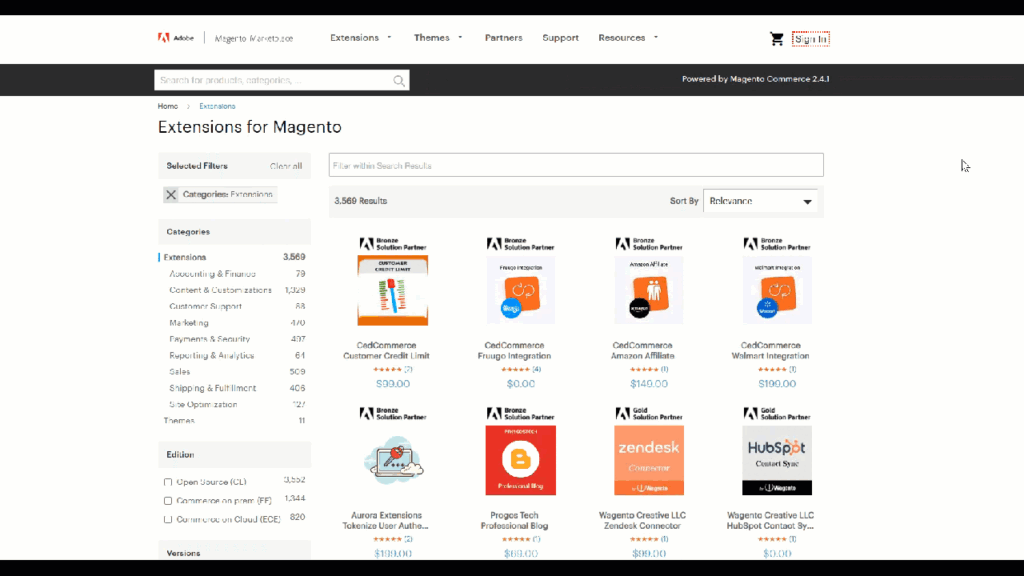Go to the Partners page
The width and height of the screenshot is (1024, 576).
(x=504, y=38)
